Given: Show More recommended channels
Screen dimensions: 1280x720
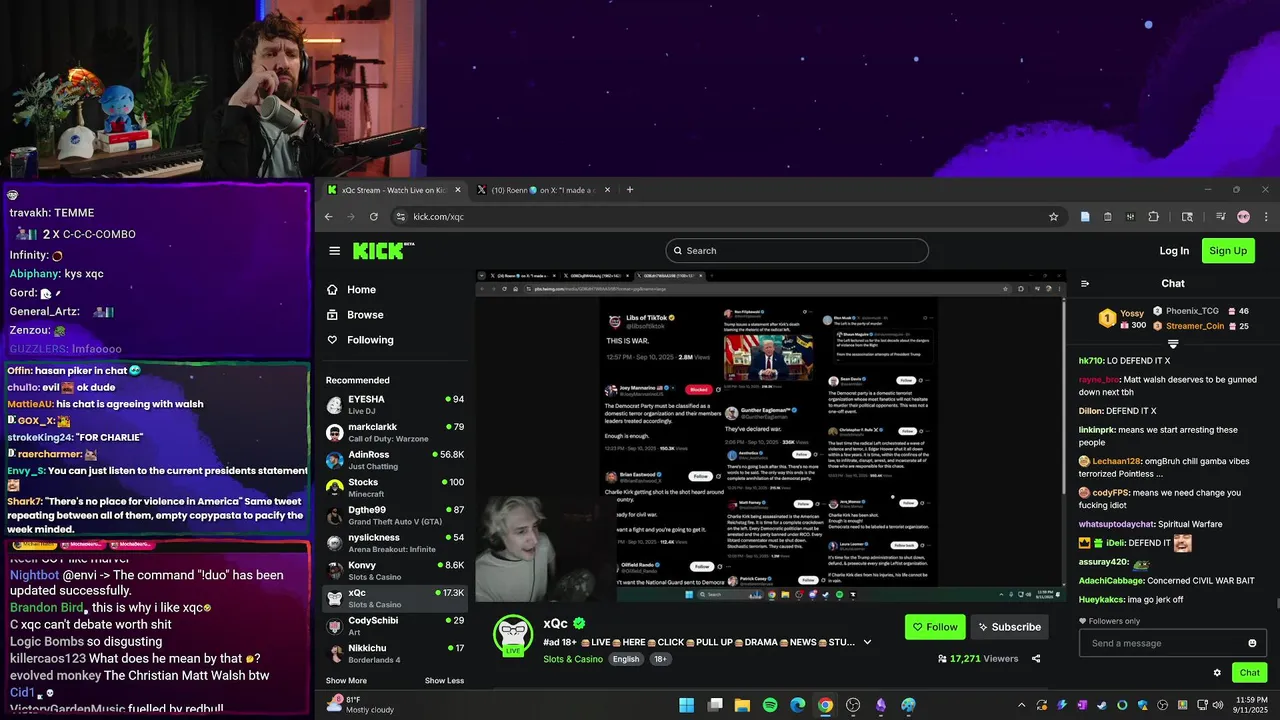Looking at the screenshot, I should coord(346,681).
